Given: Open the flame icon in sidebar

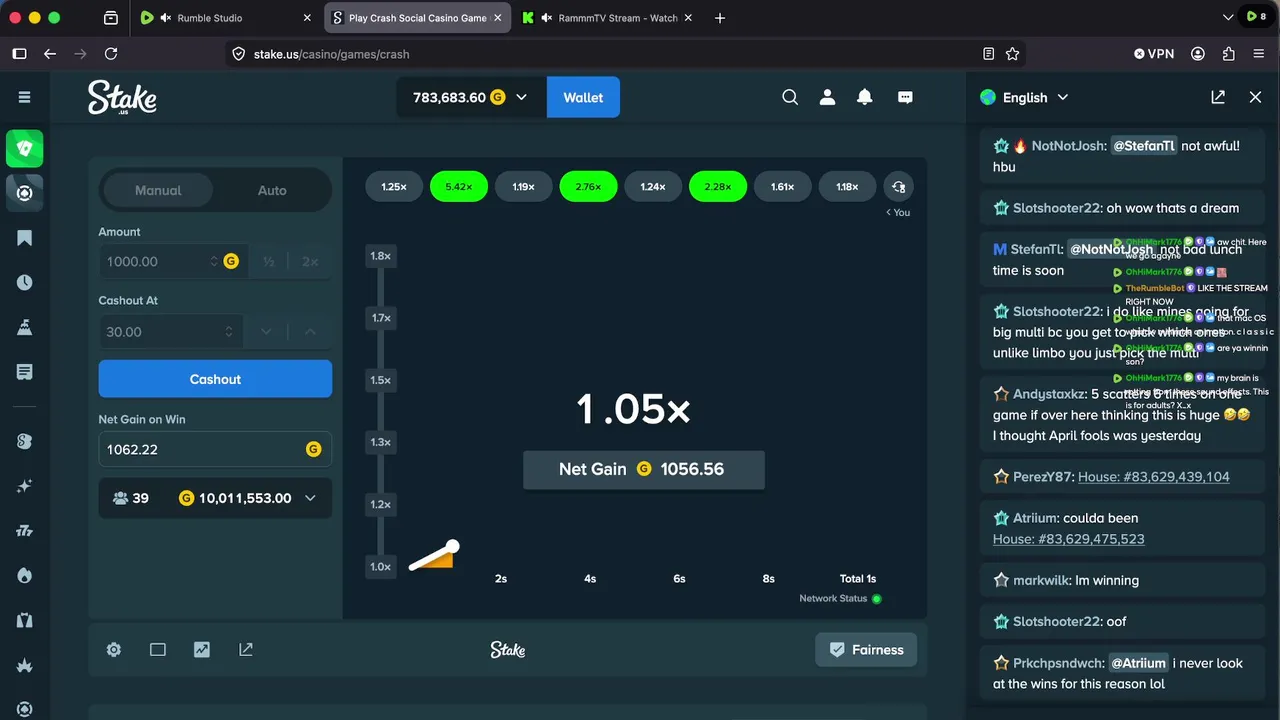Looking at the screenshot, I should click(x=25, y=575).
